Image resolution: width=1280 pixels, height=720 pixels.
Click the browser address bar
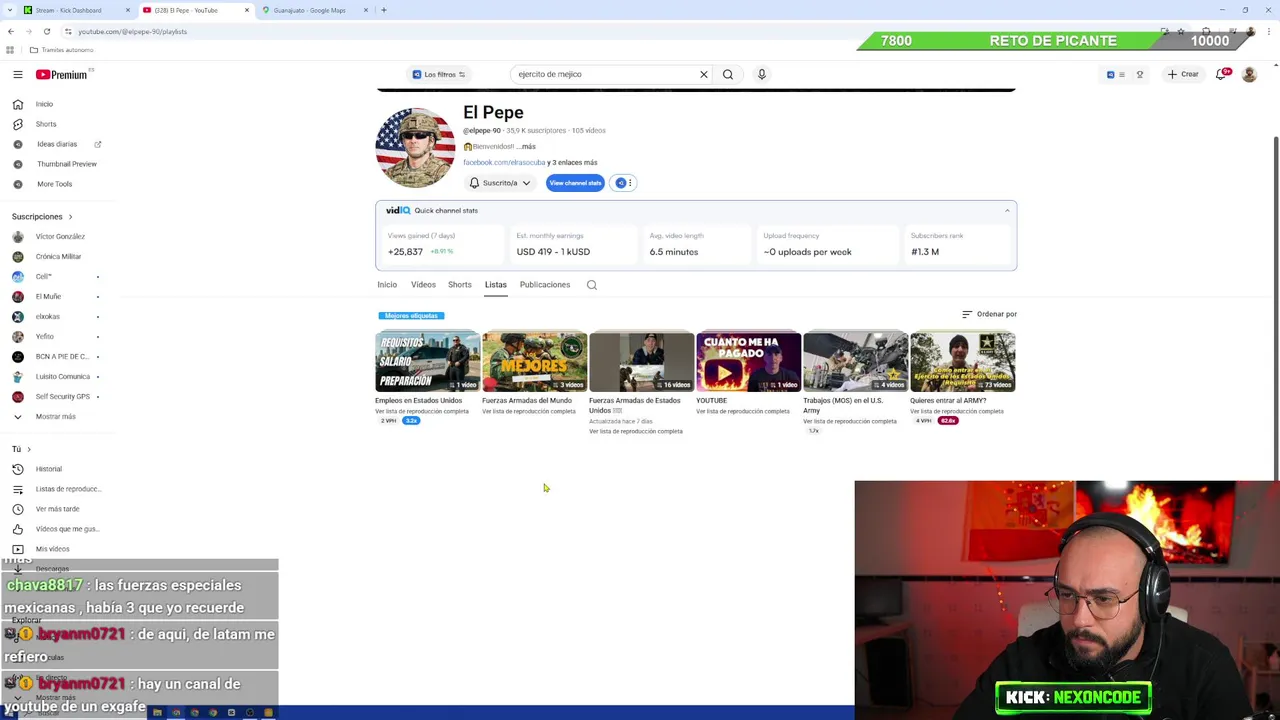click(600, 31)
